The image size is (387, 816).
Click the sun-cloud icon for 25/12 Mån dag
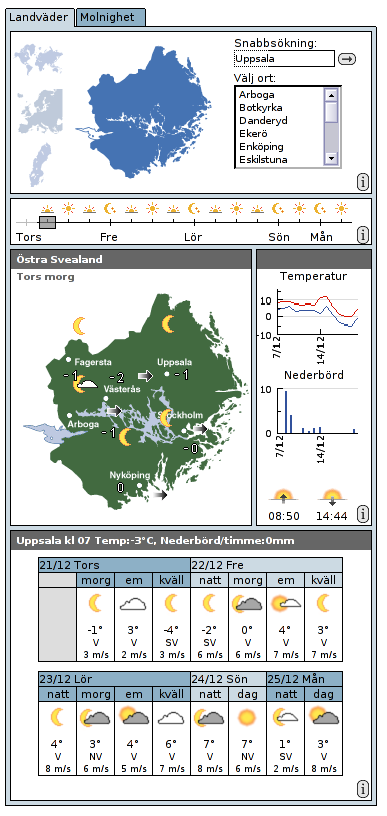[x=324, y=716]
